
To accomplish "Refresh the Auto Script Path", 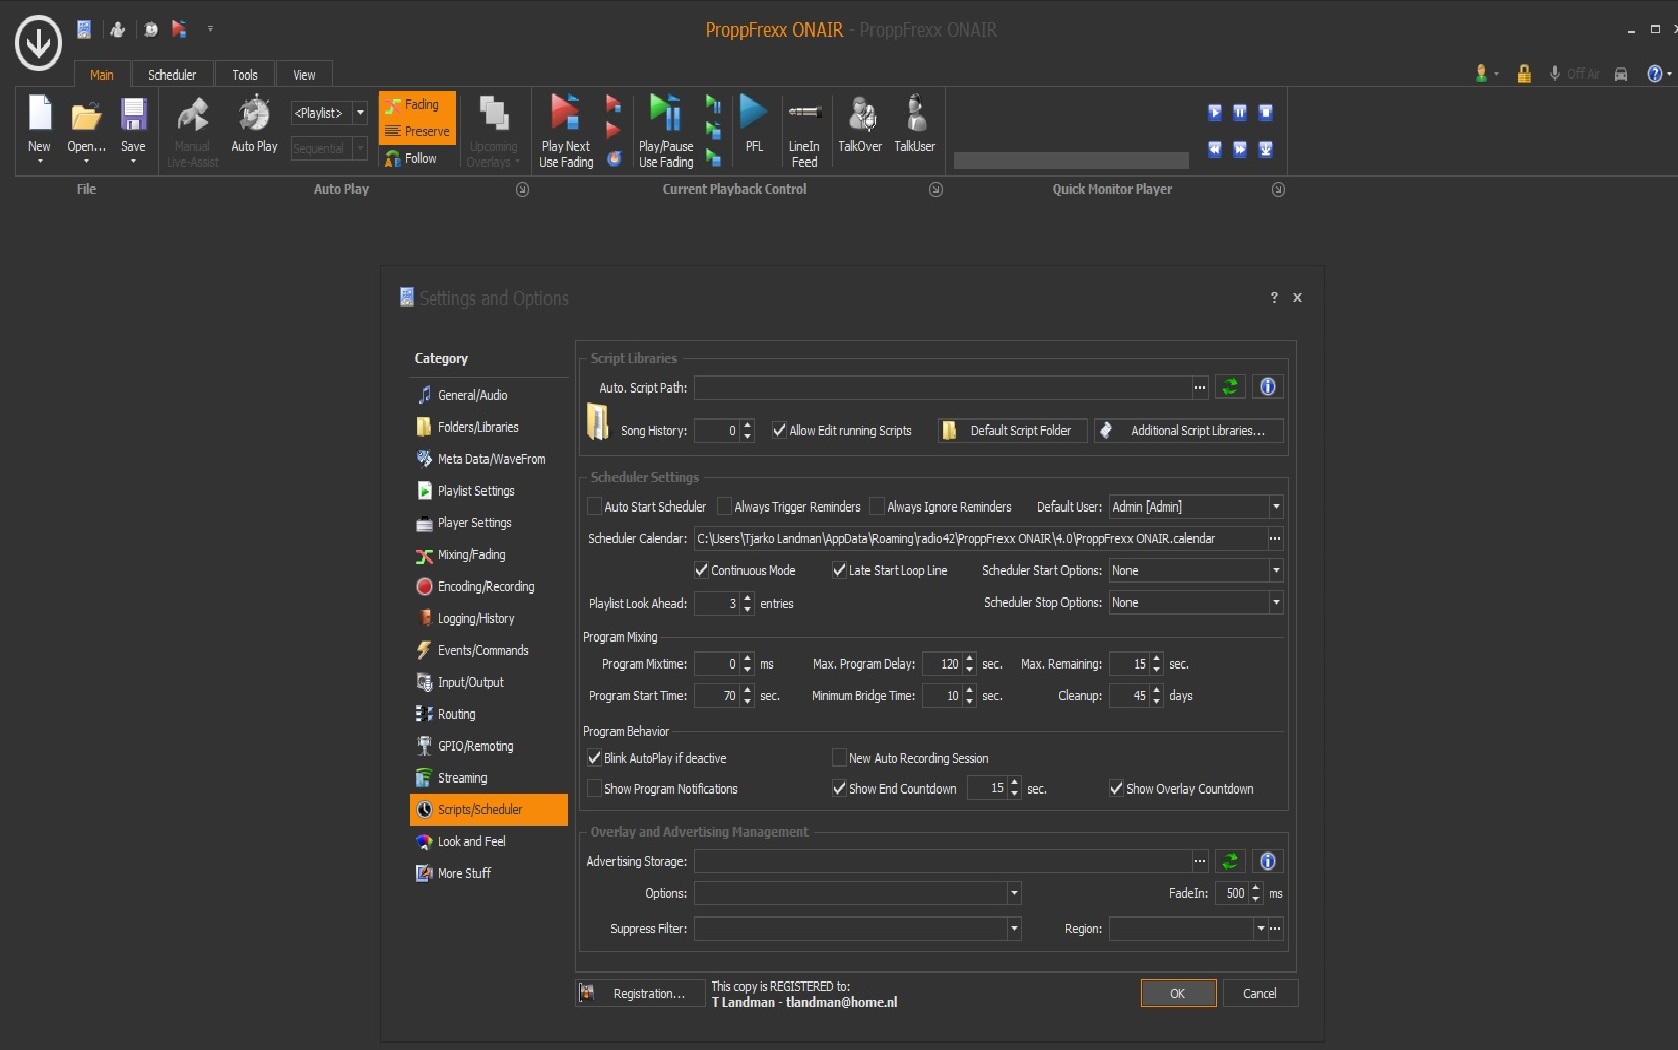I will coord(1230,387).
